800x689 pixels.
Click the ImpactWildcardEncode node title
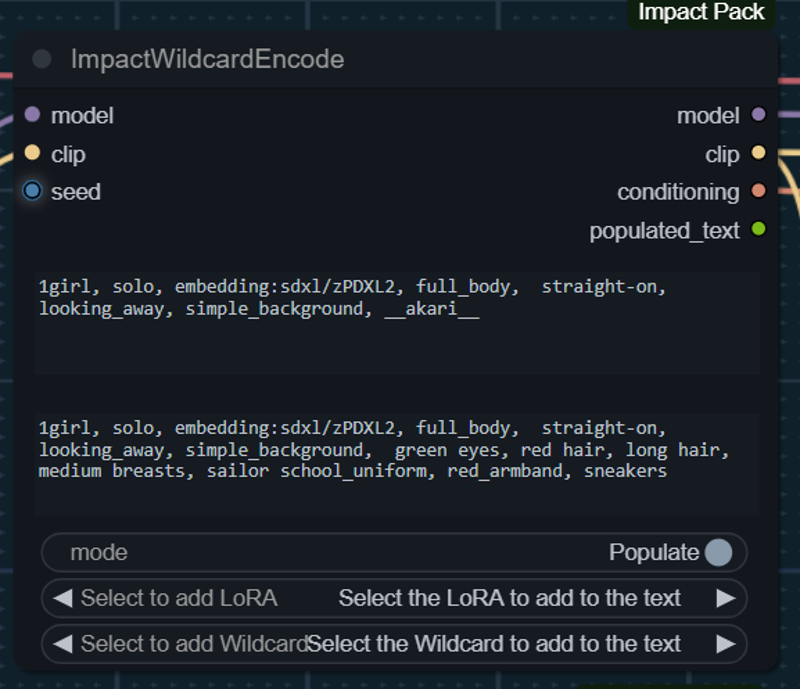tap(207, 59)
